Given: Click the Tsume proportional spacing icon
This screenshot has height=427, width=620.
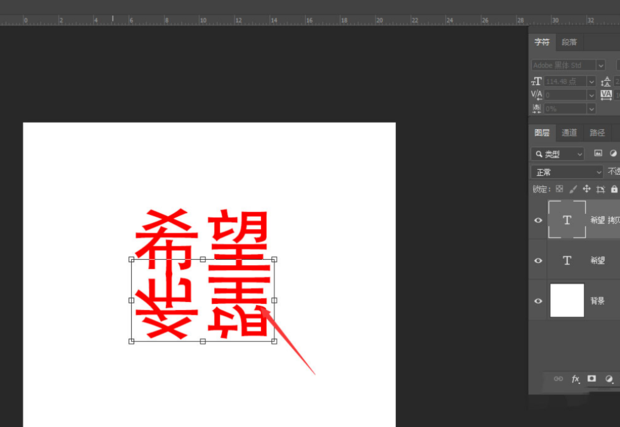Looking at the screenshot, I should (x=537, y=108).
